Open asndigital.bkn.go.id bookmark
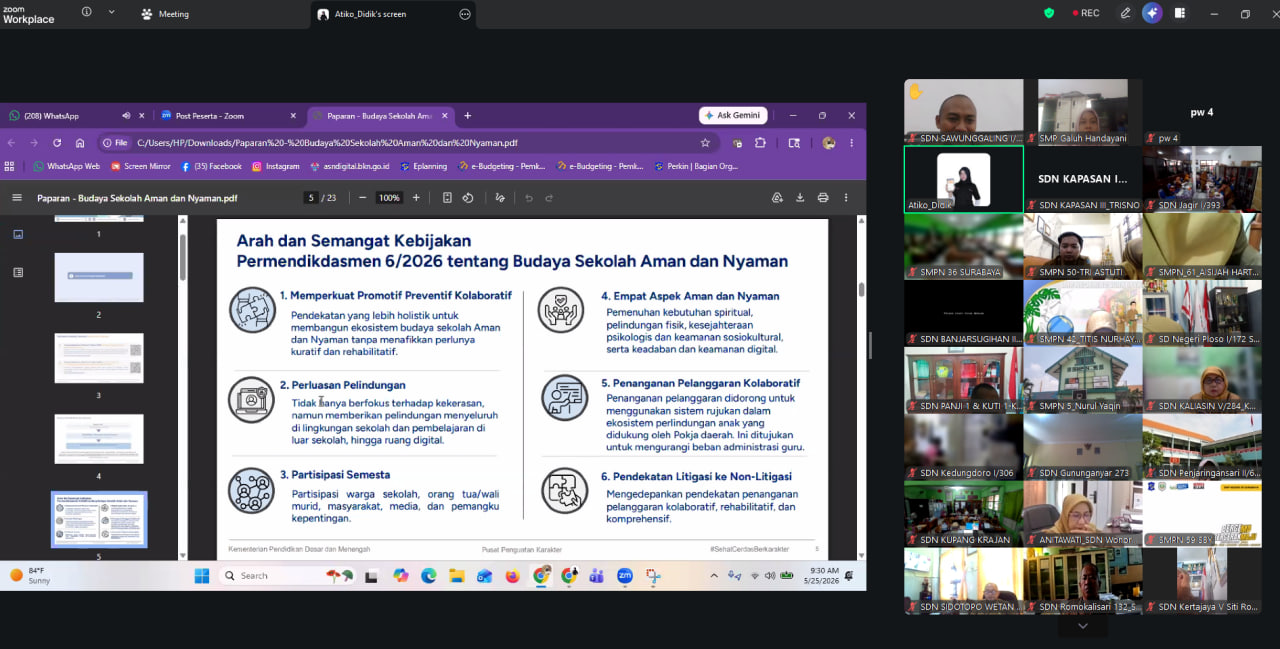This screenshot has height=649, width=1280. pos(350,166)
